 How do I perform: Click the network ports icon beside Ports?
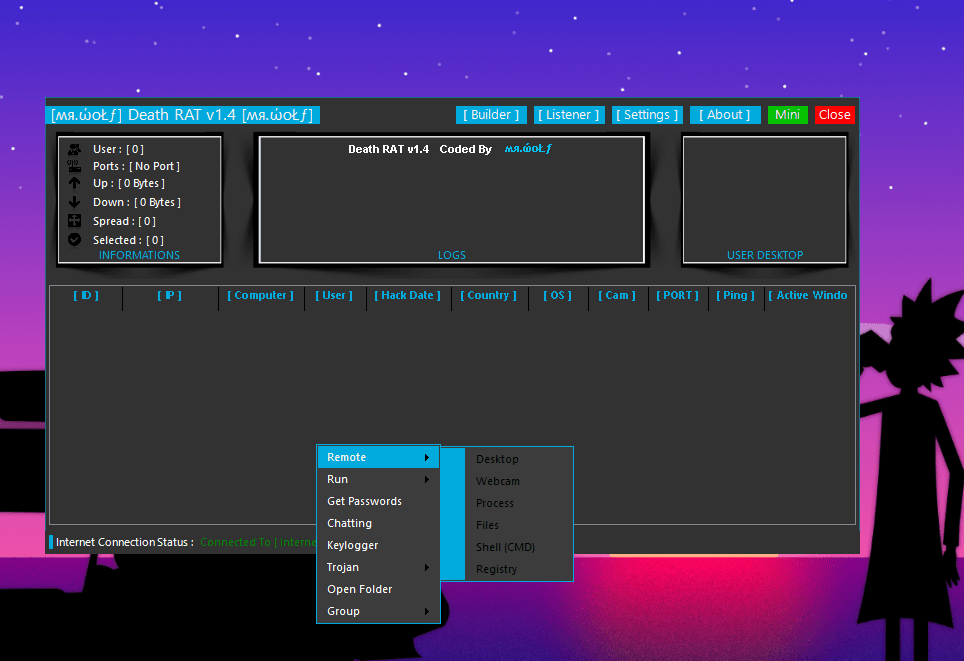click(74, 166)
